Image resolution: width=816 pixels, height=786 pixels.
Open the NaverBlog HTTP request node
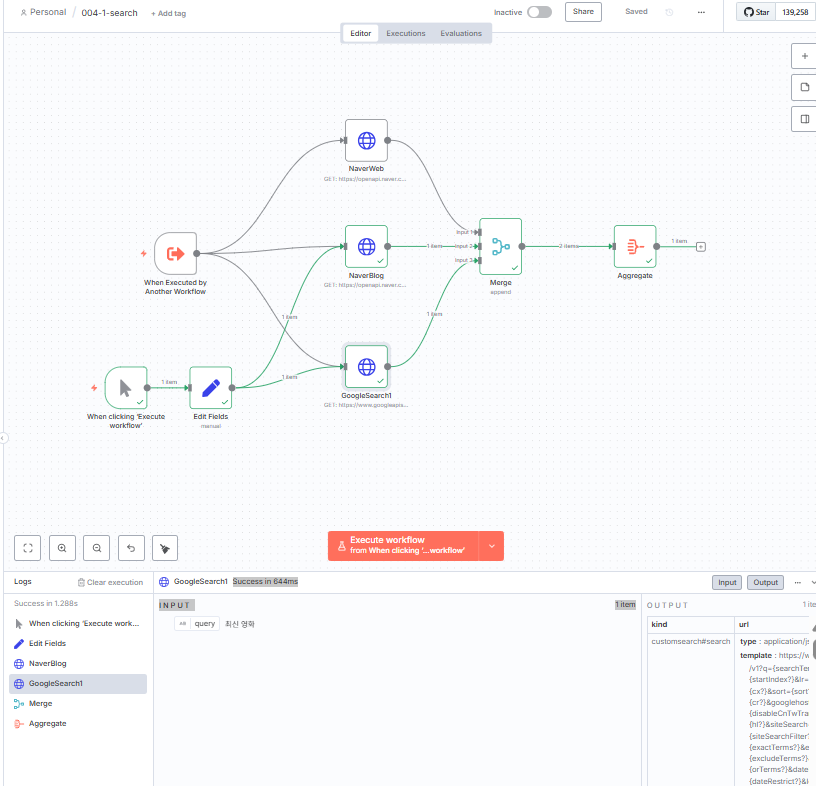pyautogui.click(x=366, y=247)
